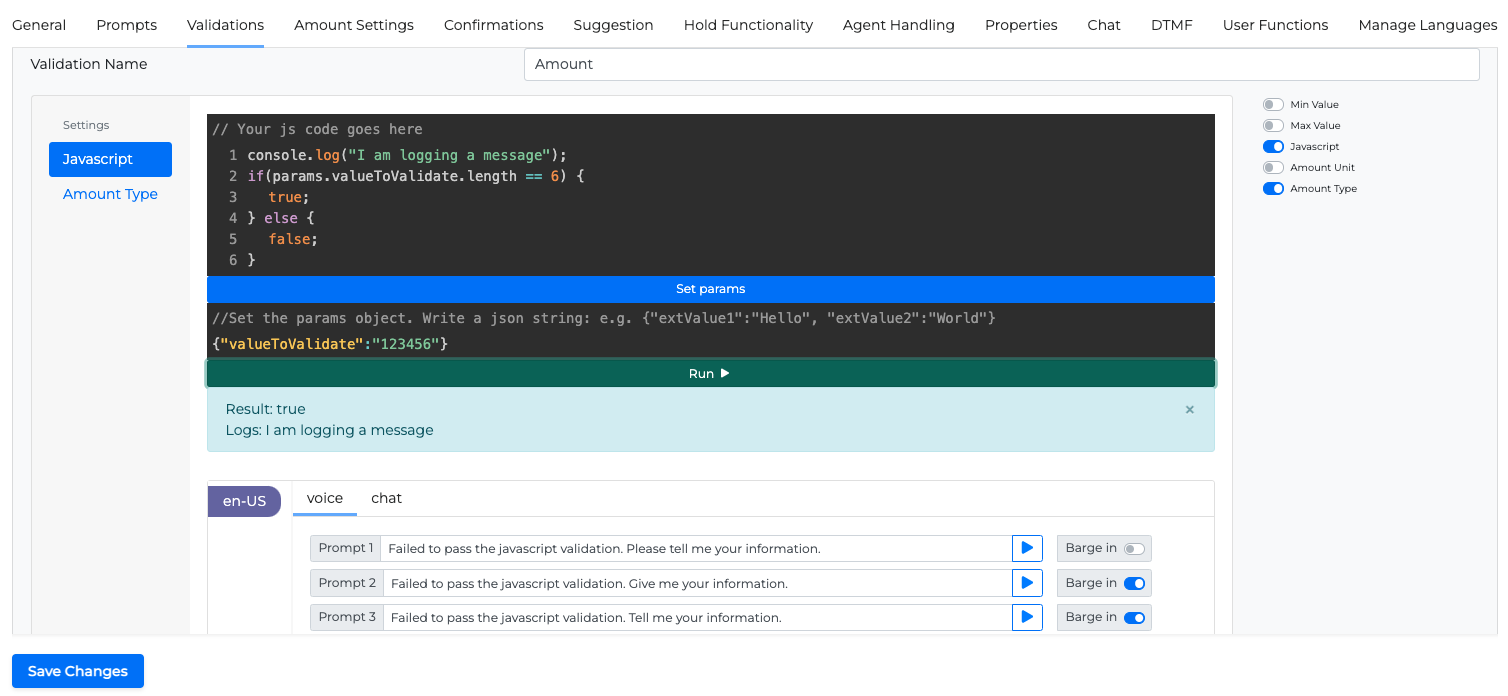Select the en-US language badge
1508x696 pixels.
point(244,501)
